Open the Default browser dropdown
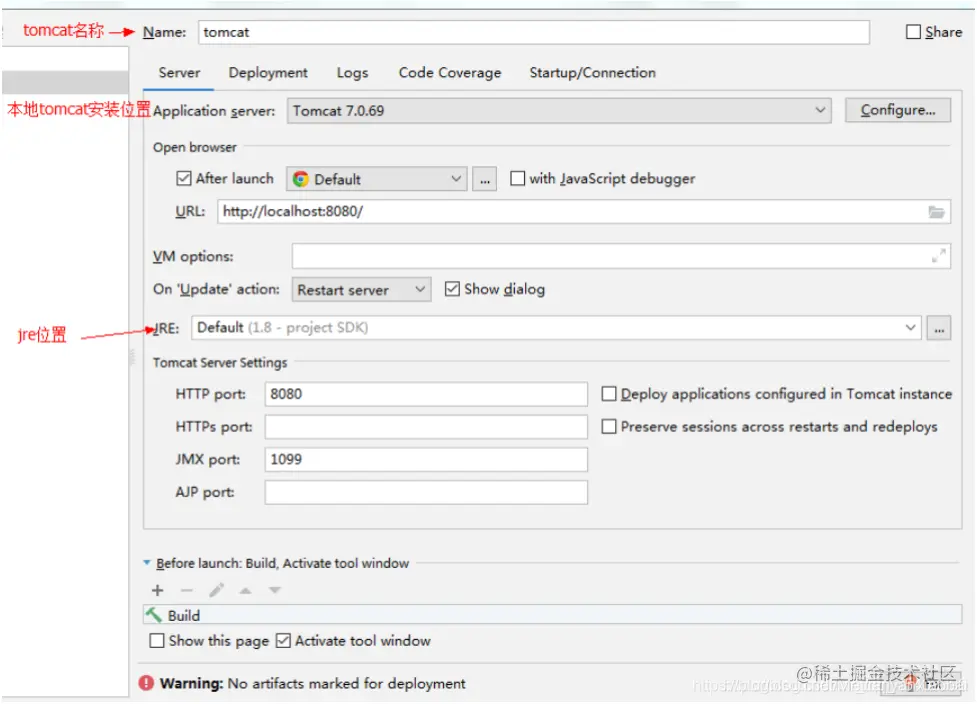This screenshot has width=977, height=704. [376, 179]
